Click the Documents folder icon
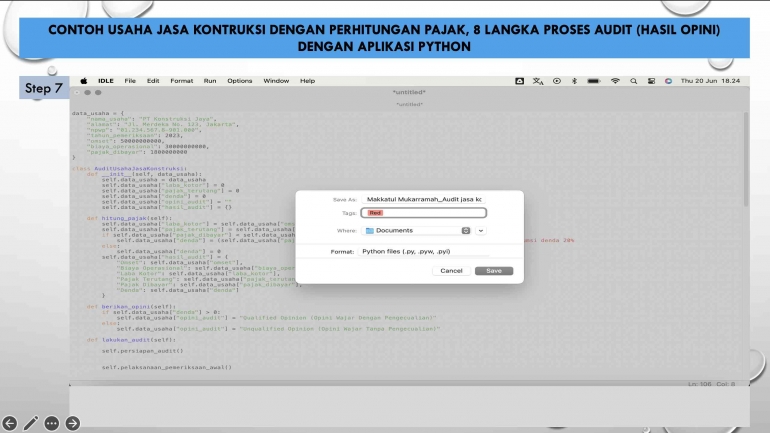770x433 pixels. (x=370, y=230)
